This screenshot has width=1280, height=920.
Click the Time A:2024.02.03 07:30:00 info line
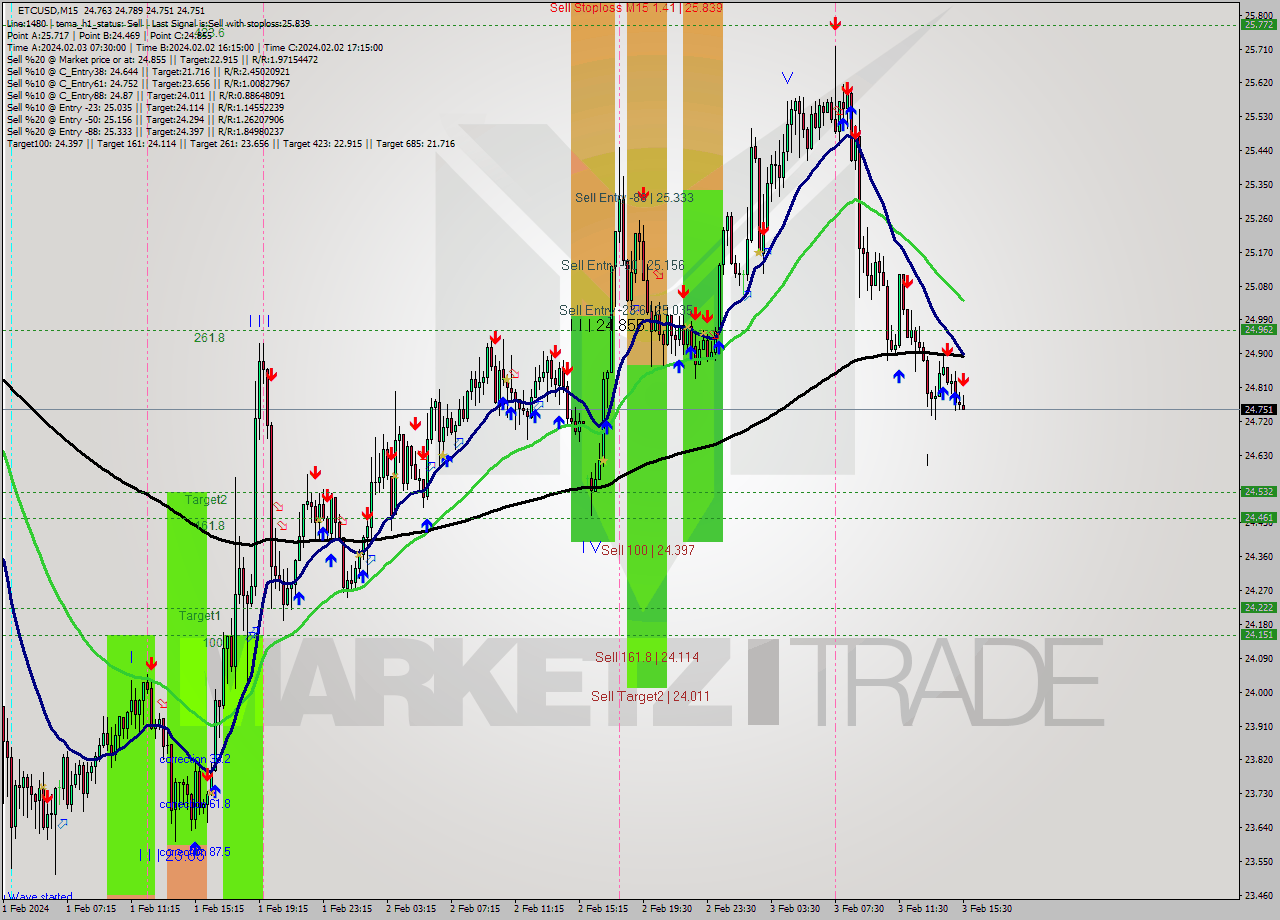point(195,47)
